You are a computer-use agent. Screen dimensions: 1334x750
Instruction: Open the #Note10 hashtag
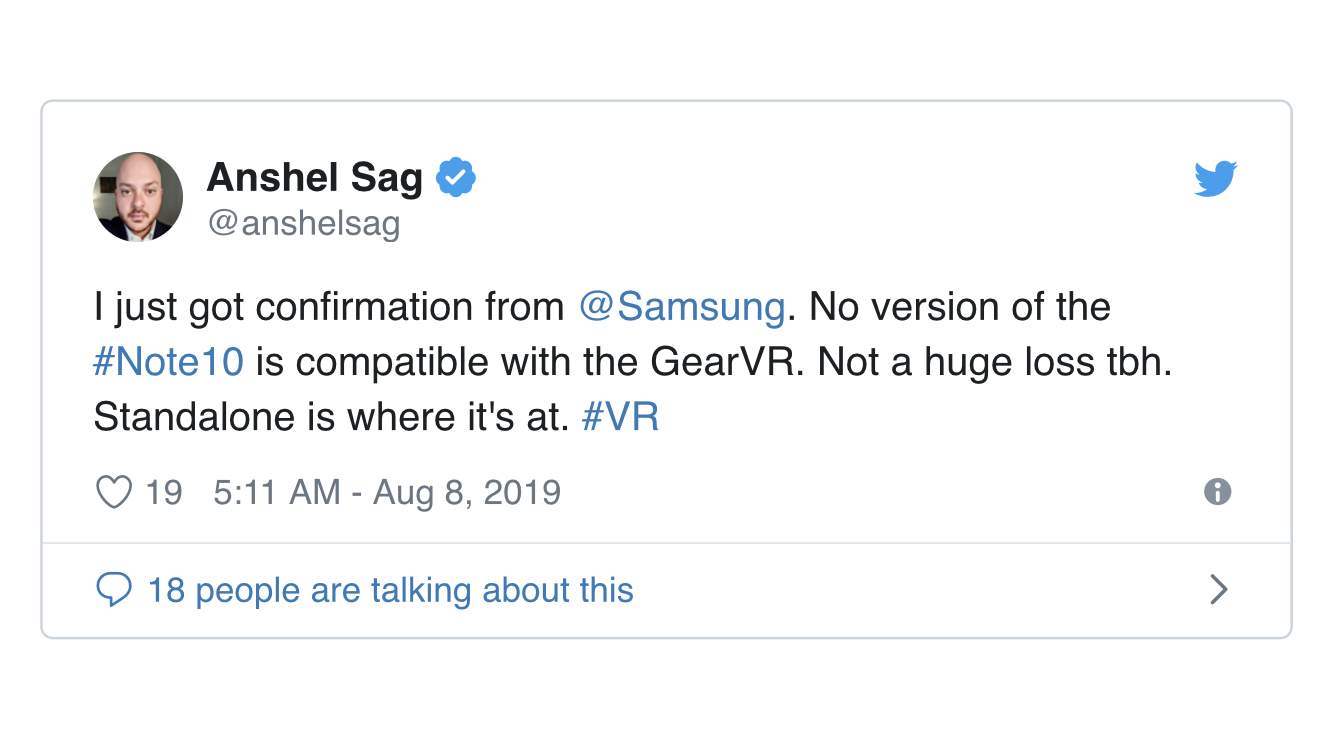point(169,361)
